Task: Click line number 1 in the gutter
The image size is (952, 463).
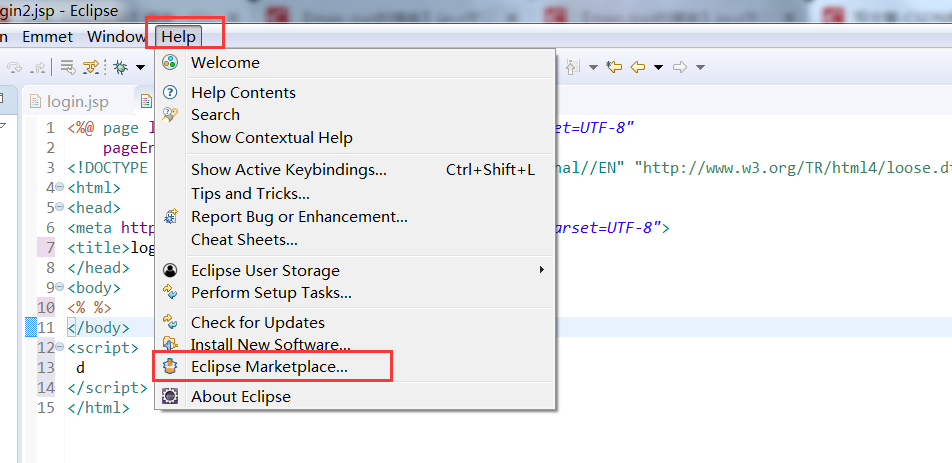Action: click(x=50, y=128)
